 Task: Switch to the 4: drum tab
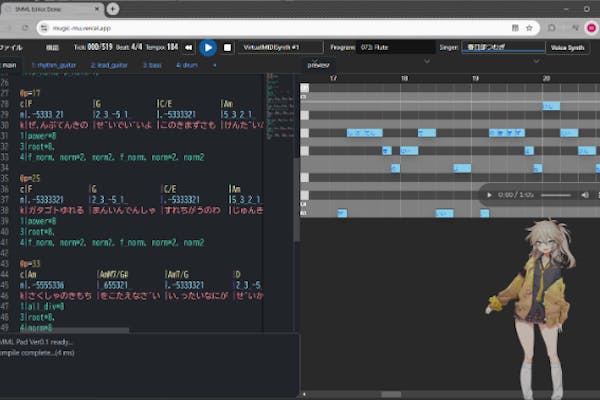point(186,64)
